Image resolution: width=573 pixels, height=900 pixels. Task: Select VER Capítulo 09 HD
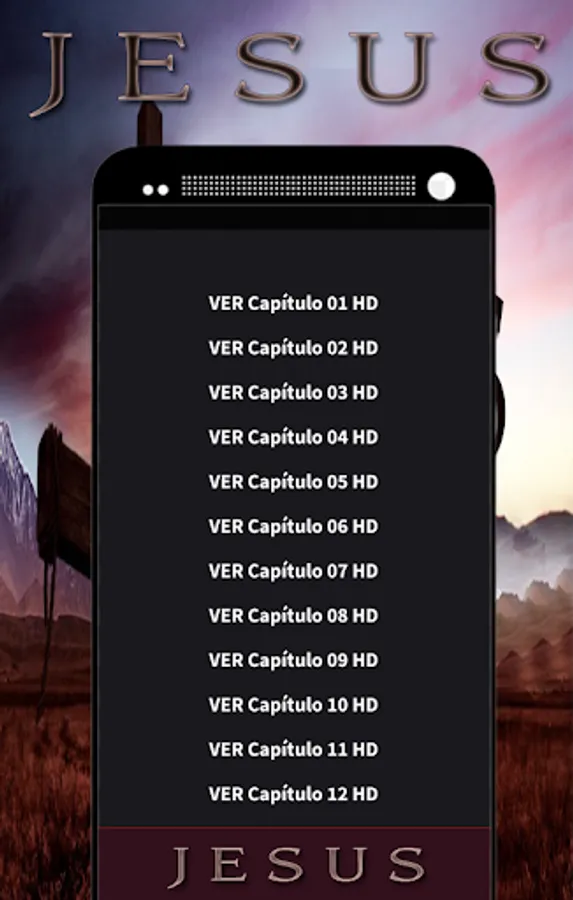click(x=293, y=661)
